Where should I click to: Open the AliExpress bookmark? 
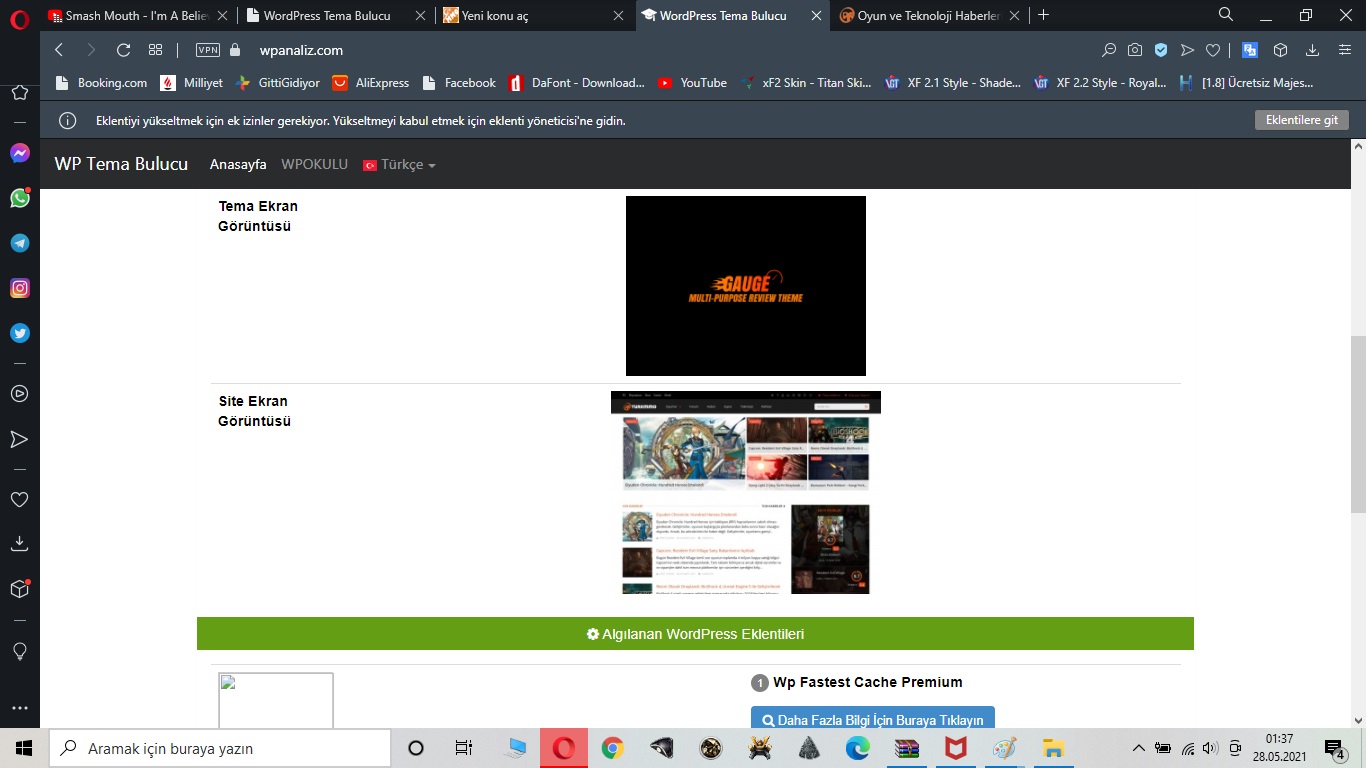371,83
